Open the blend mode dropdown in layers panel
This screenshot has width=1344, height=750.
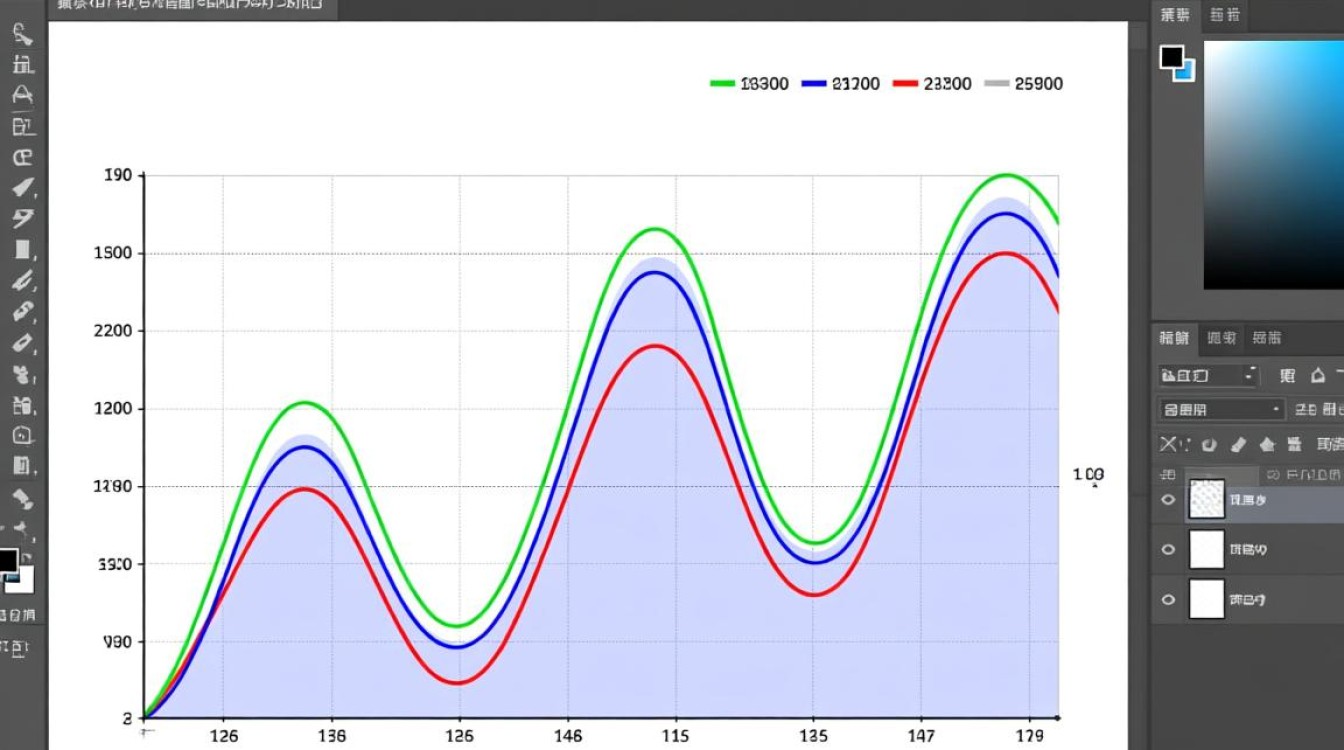pos(1220,409)
